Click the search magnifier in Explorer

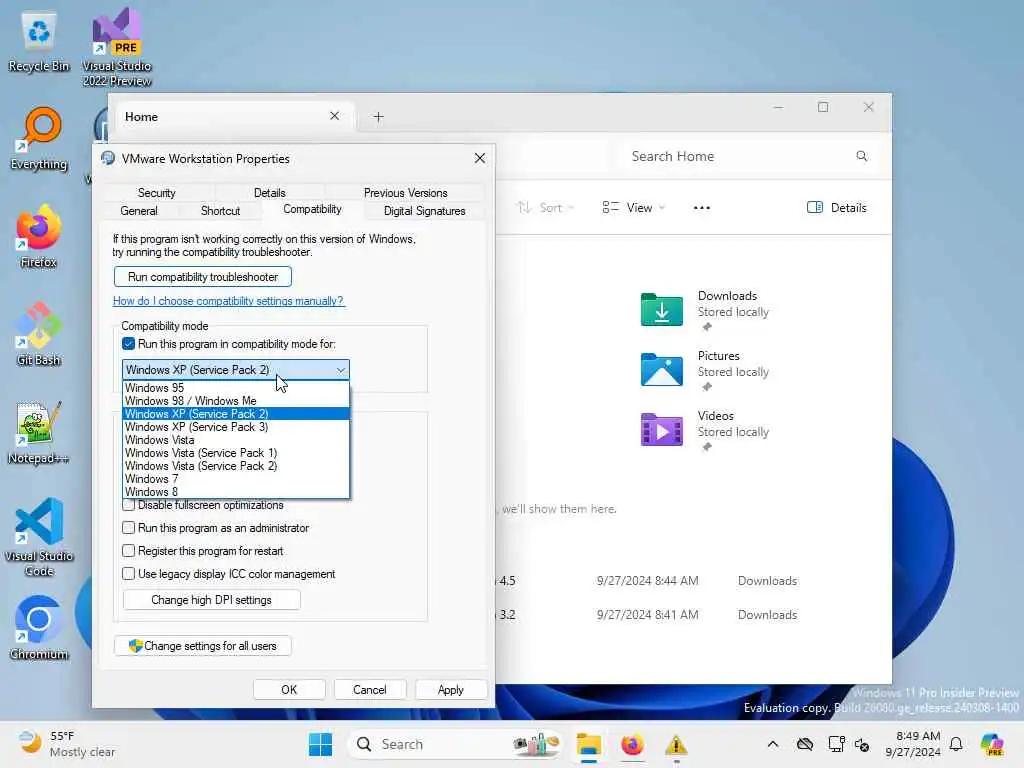point(861,156)
